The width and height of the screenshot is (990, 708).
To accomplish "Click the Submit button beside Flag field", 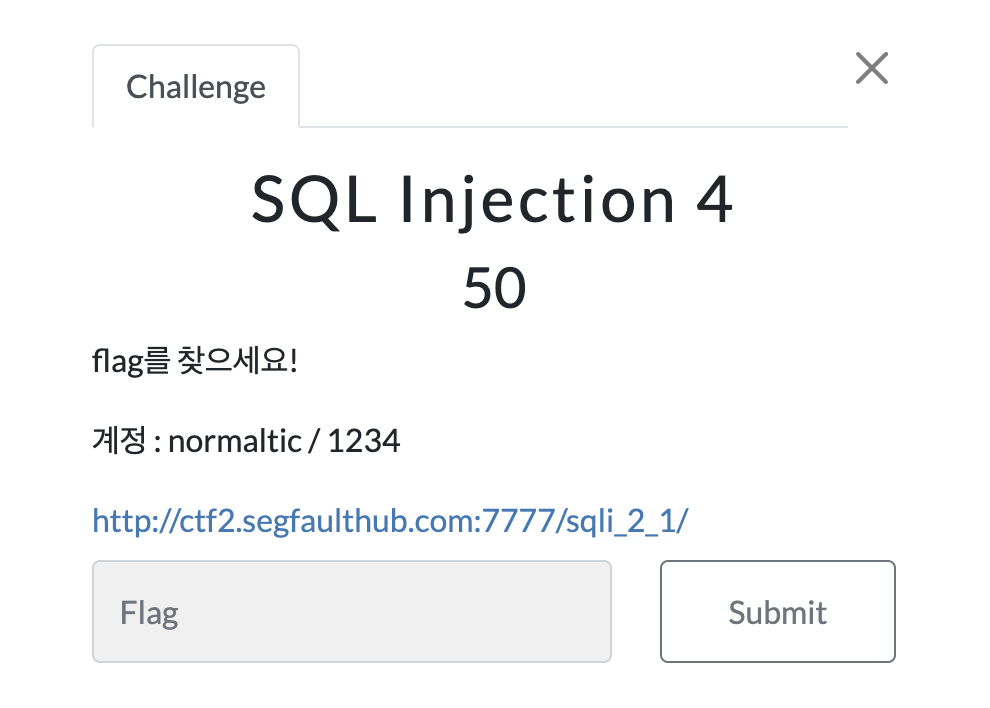I will coord(778,611).
